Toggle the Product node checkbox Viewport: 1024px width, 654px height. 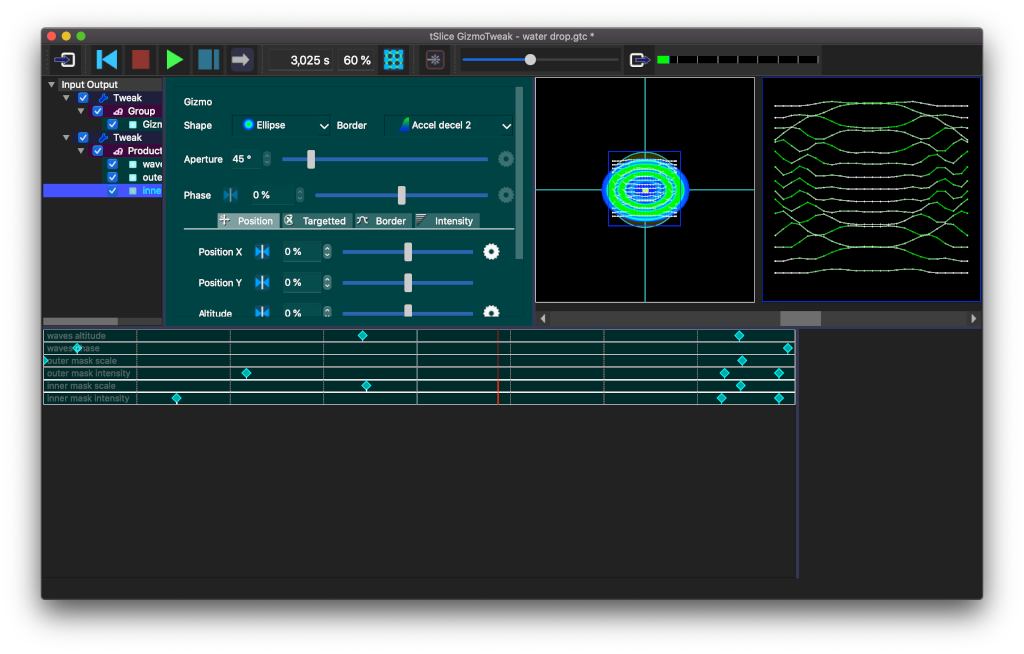pos(98,151)
